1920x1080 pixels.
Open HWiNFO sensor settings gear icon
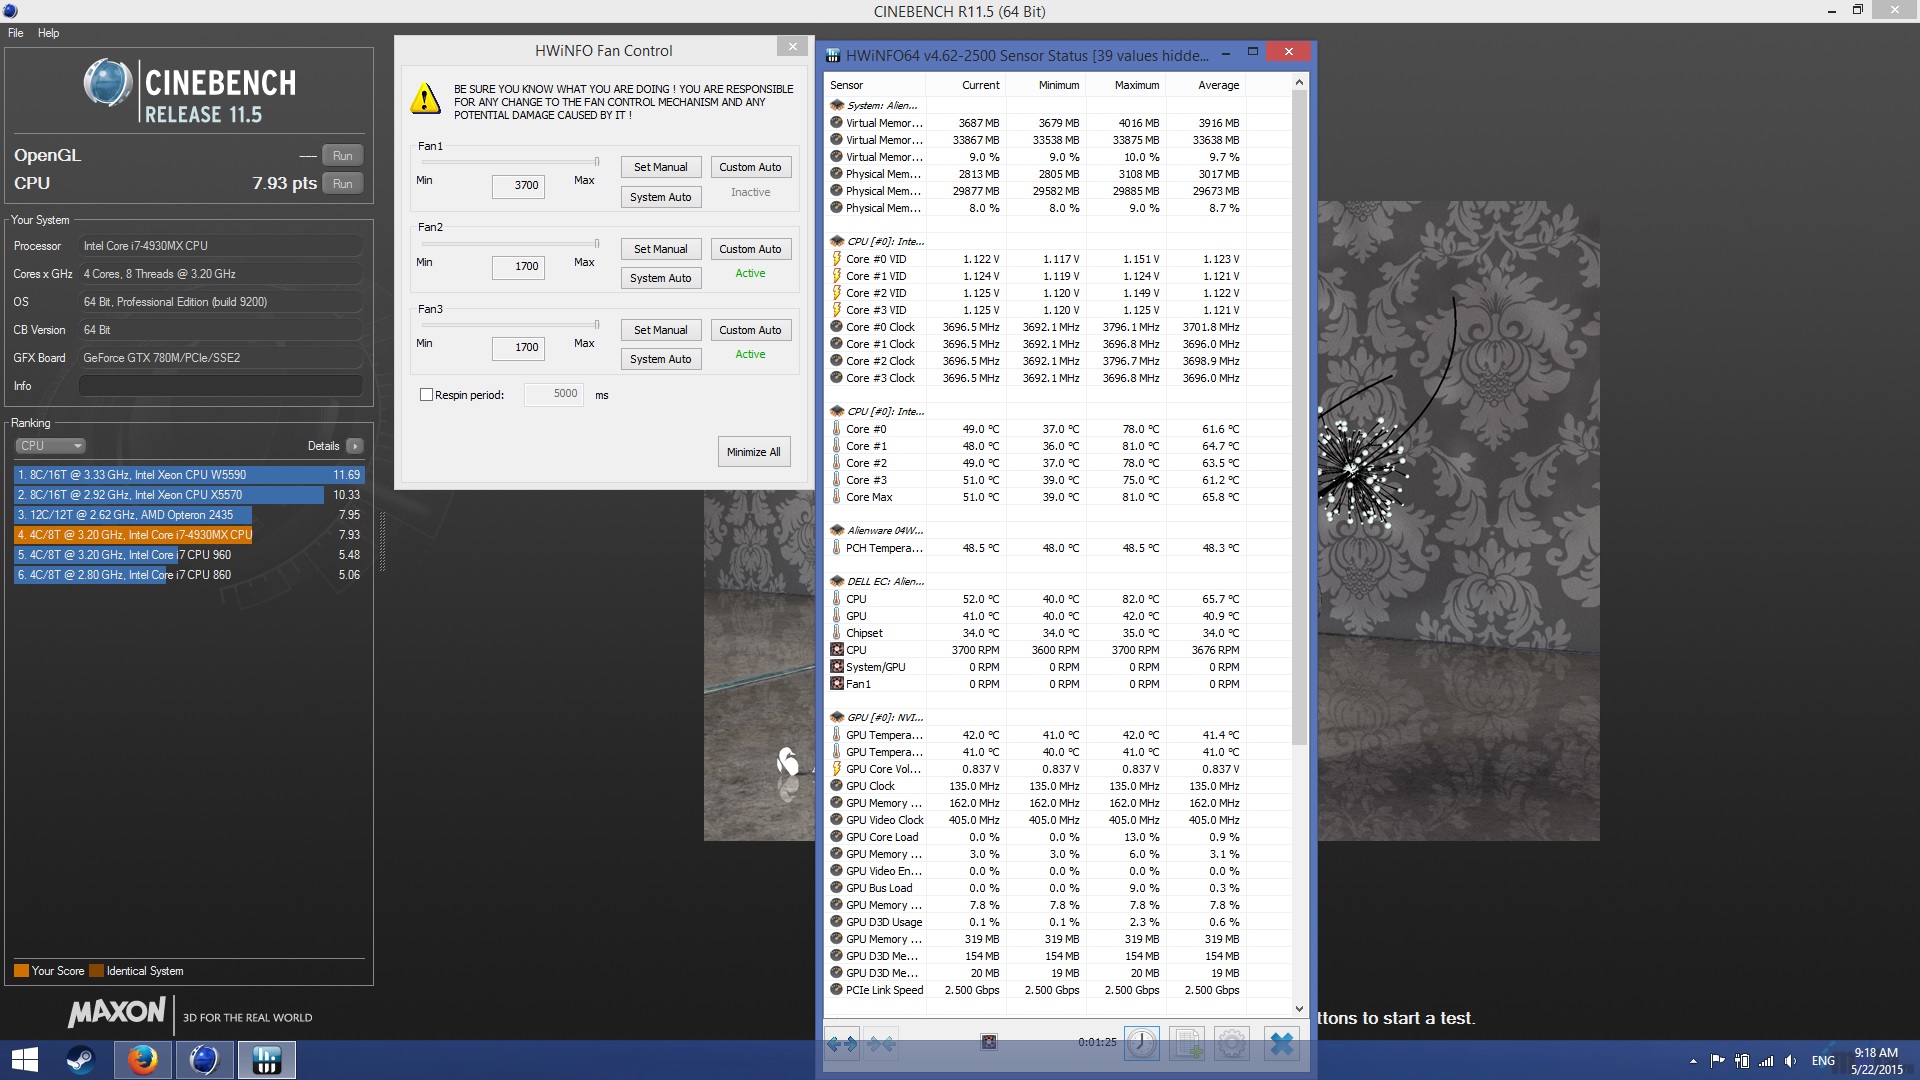tap(1232, 1044)
